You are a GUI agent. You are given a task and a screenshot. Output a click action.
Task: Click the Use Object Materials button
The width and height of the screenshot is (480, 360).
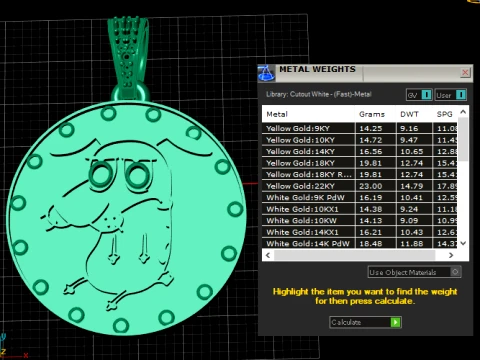tap(414, 272)
